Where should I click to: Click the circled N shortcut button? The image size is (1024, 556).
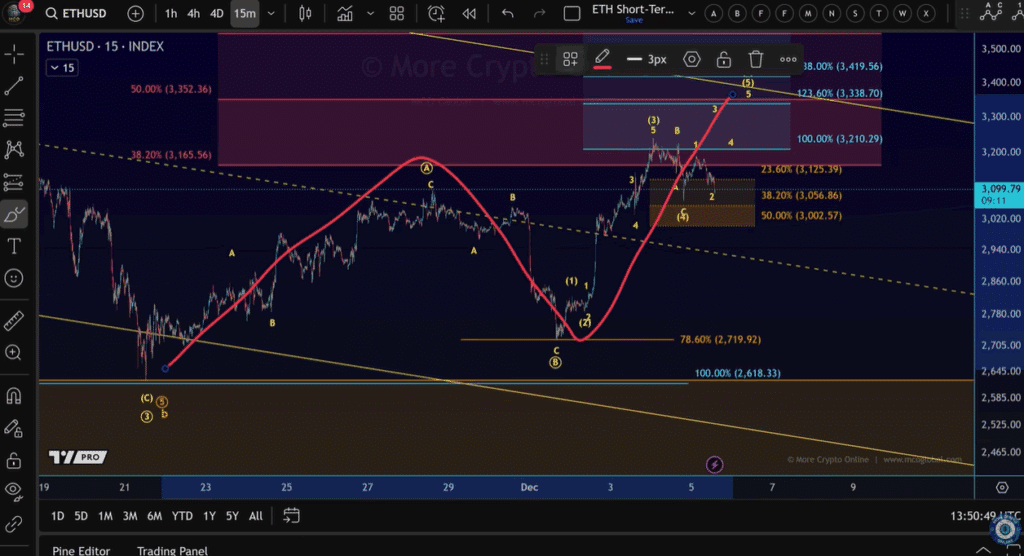click(x=831, y=13)
